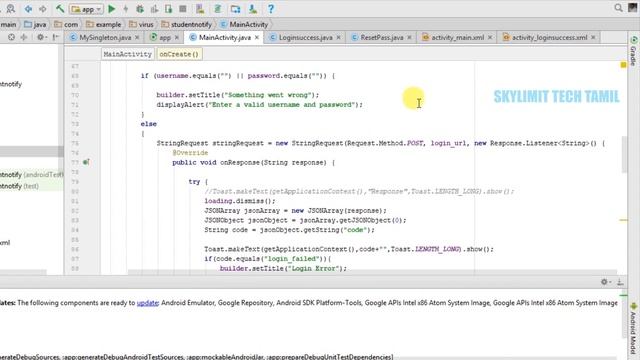Viewport: 640px width, 360px height.
Task: Click Attach Debugger to Android Process icon
Action: tap(169, 9)
